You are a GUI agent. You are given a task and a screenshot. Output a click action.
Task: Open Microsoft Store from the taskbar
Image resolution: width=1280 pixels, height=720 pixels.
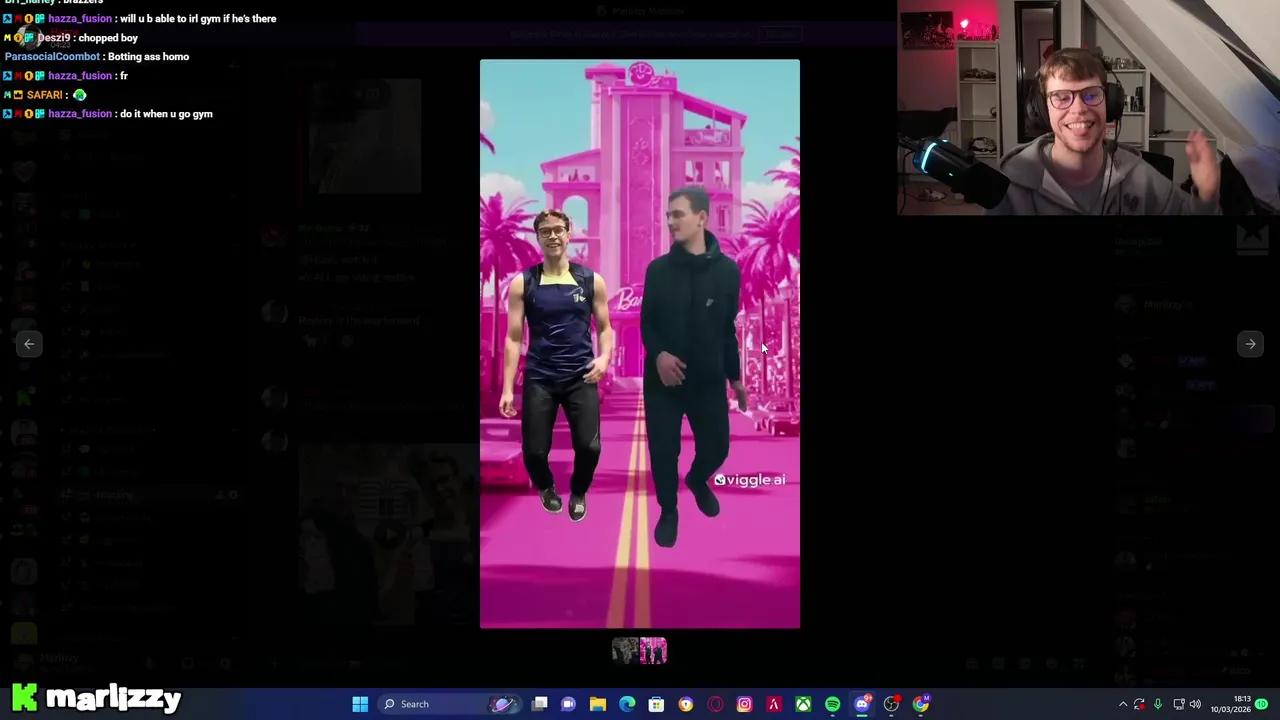[x=656, y=704]
